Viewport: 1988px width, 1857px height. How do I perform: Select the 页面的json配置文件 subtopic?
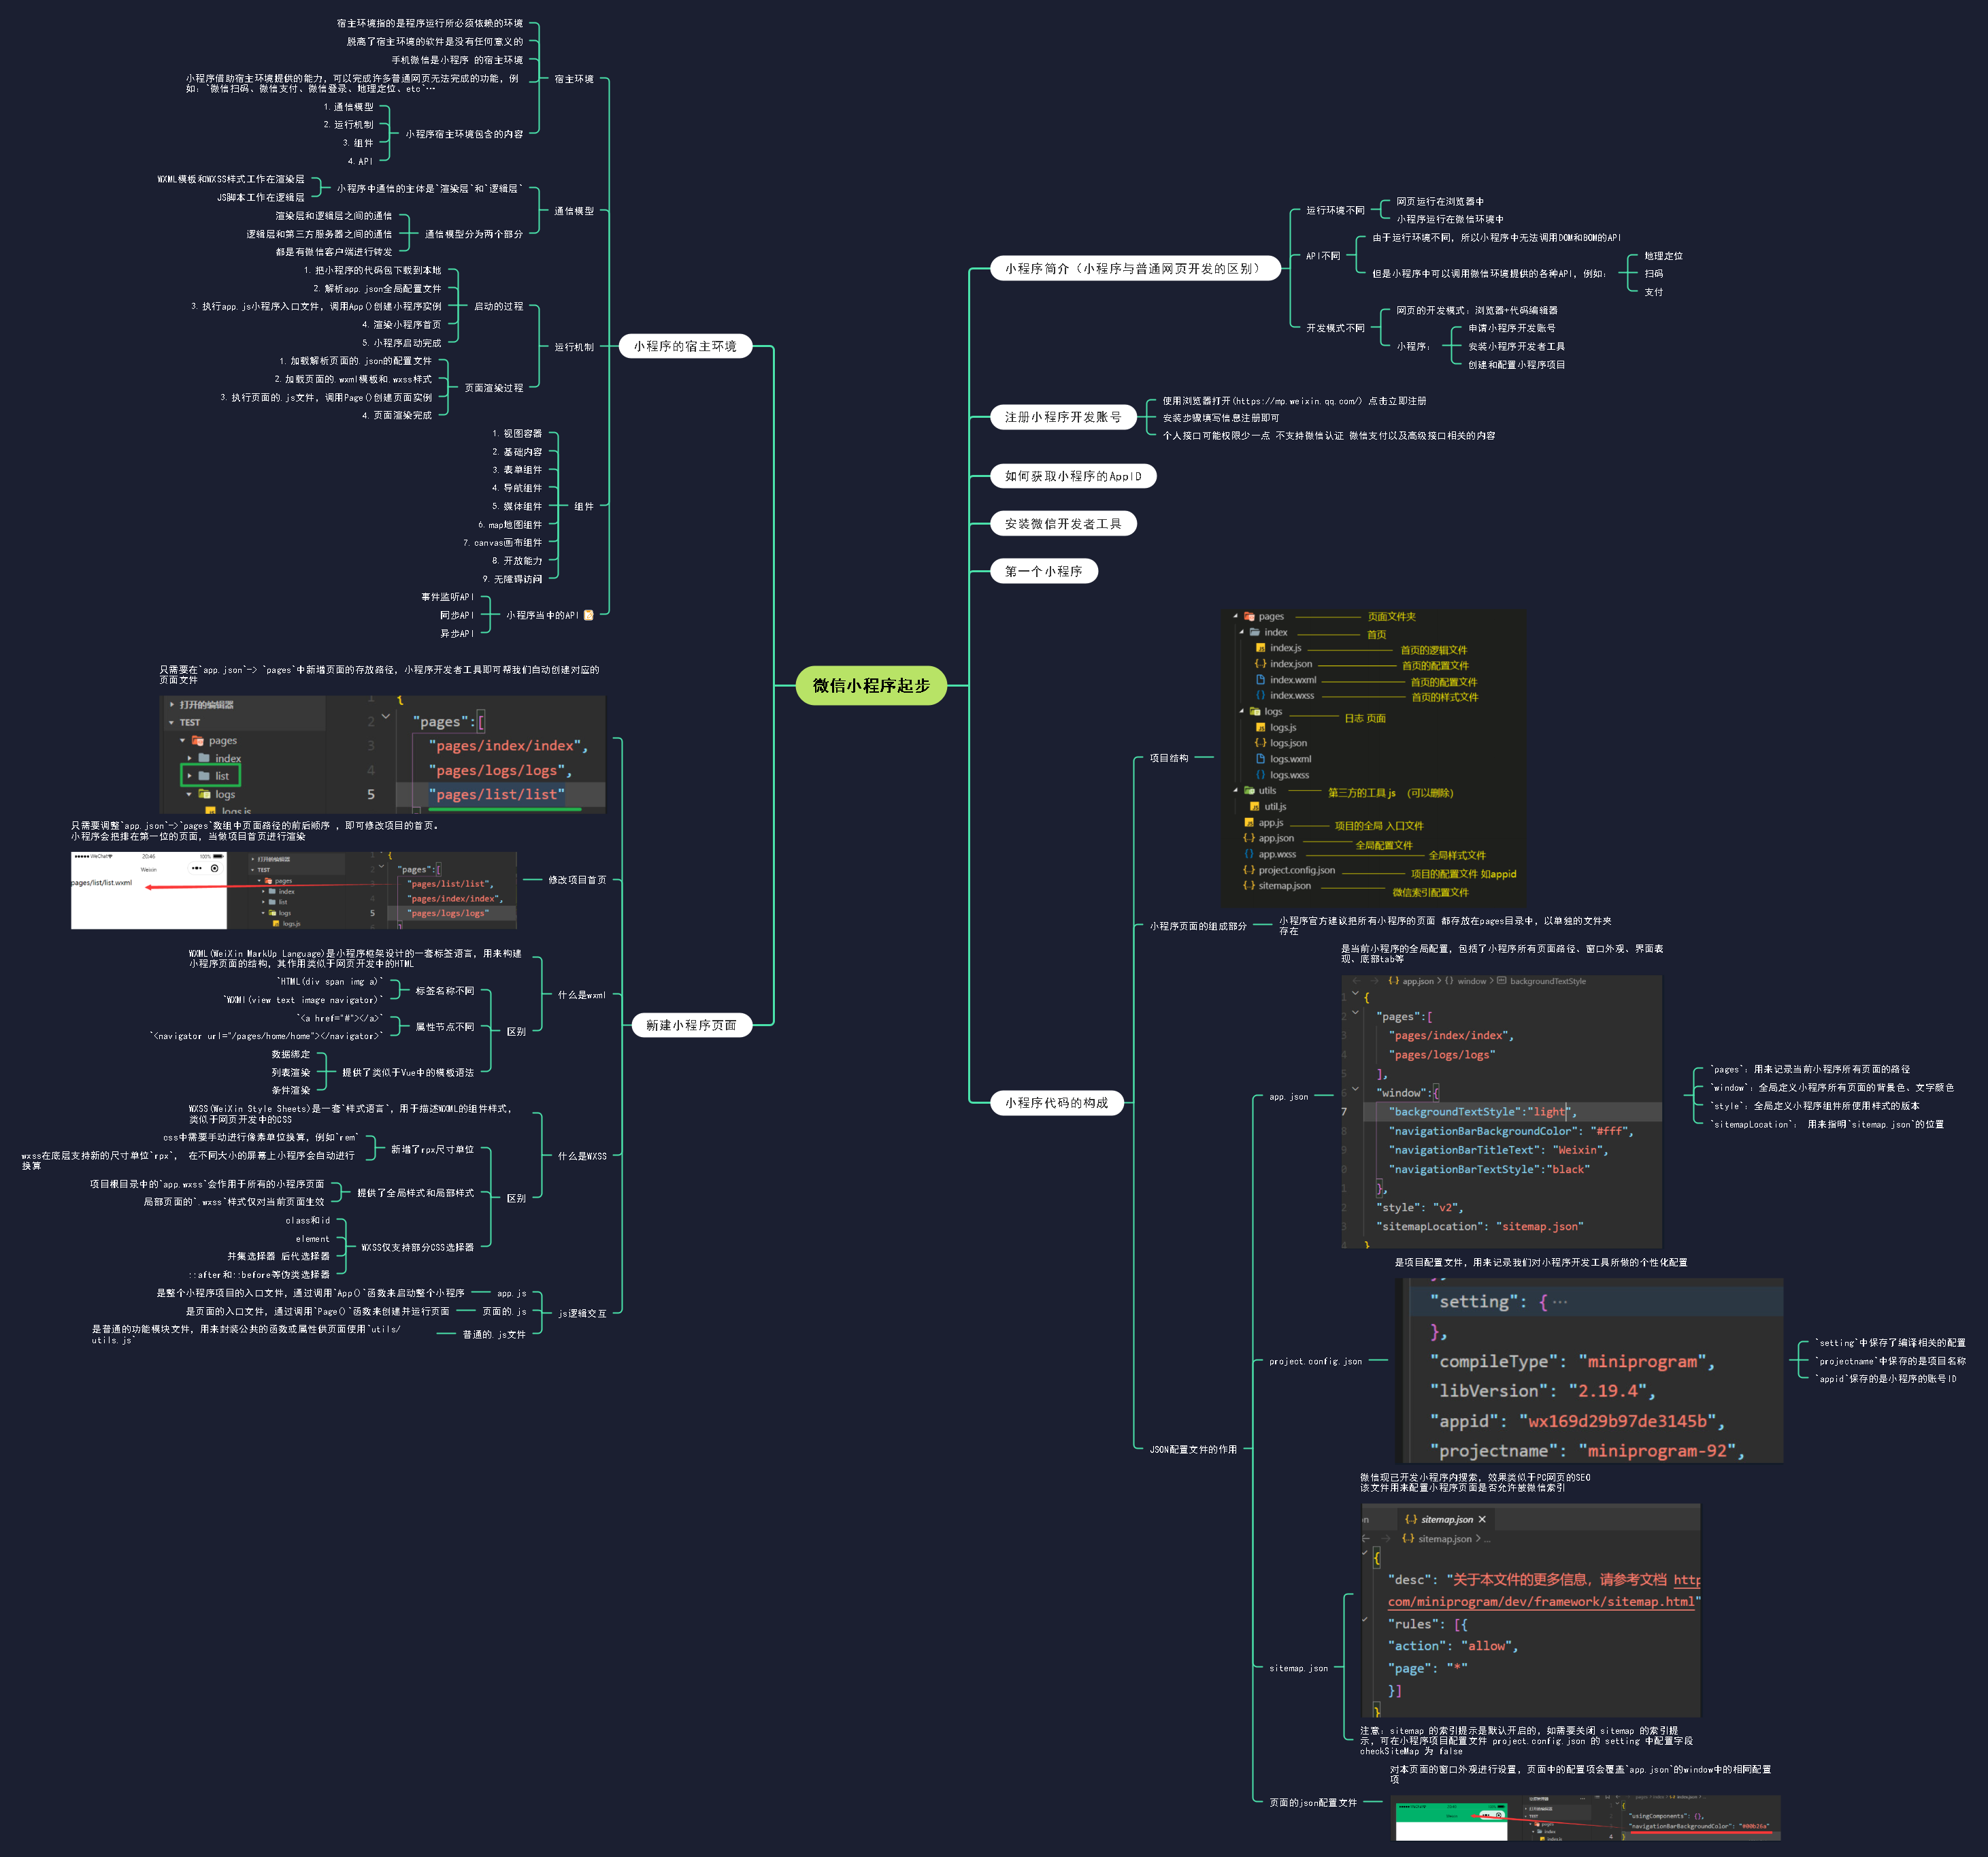(1313, 1803)
